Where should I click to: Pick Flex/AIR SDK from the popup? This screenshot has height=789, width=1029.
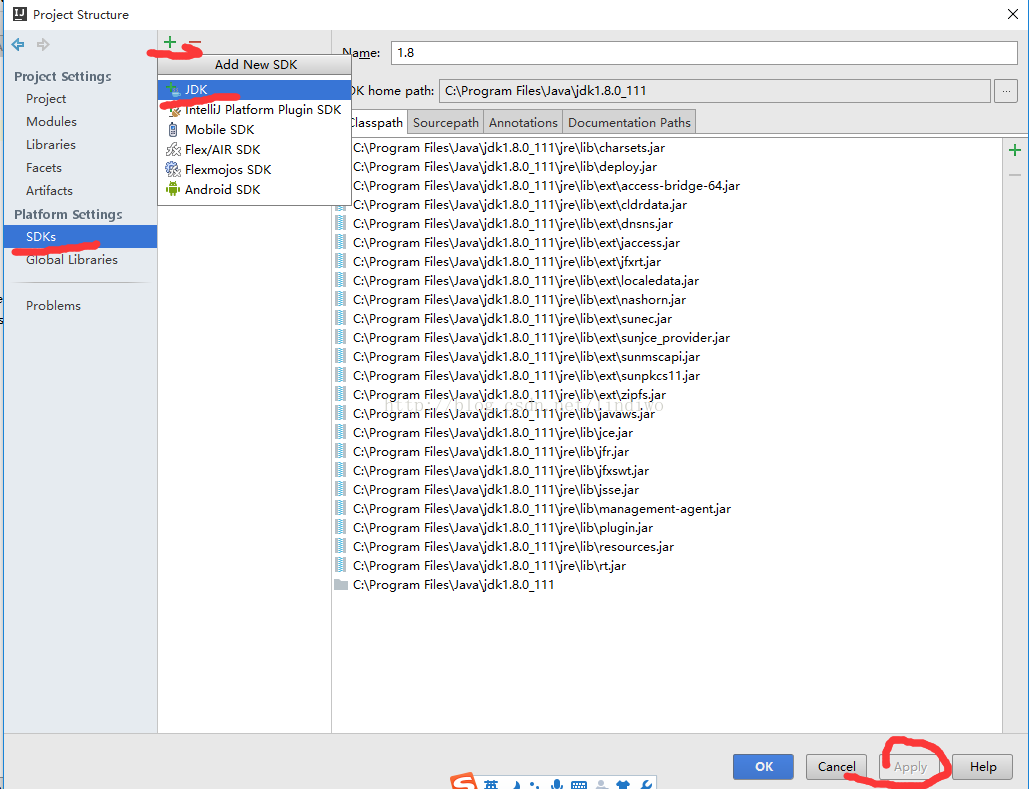click(255, 150)
